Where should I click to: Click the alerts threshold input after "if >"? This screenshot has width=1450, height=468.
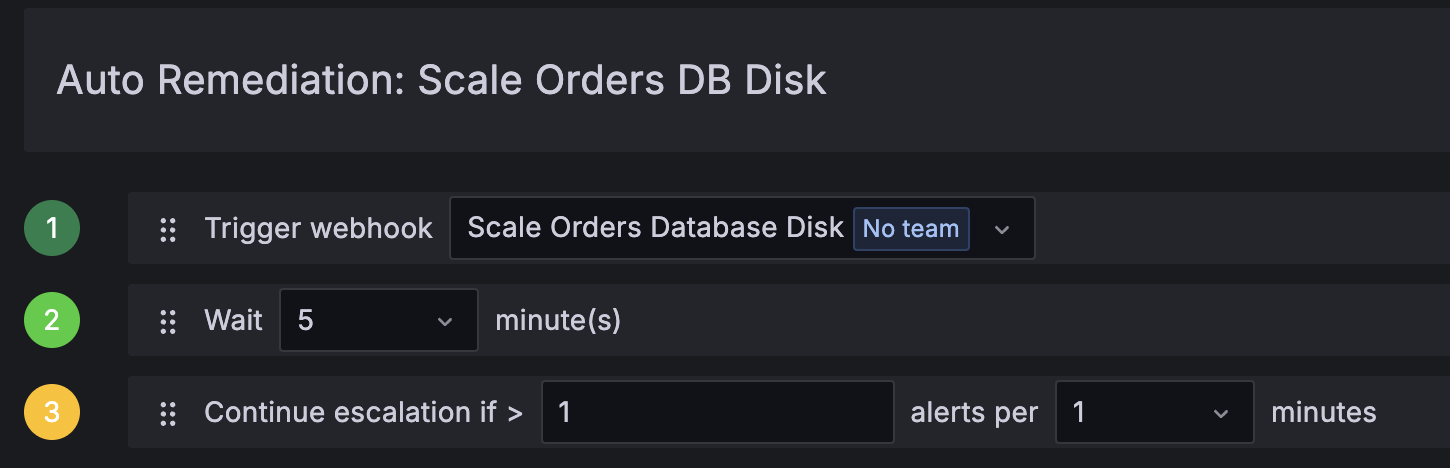click(x=717, y=412)
